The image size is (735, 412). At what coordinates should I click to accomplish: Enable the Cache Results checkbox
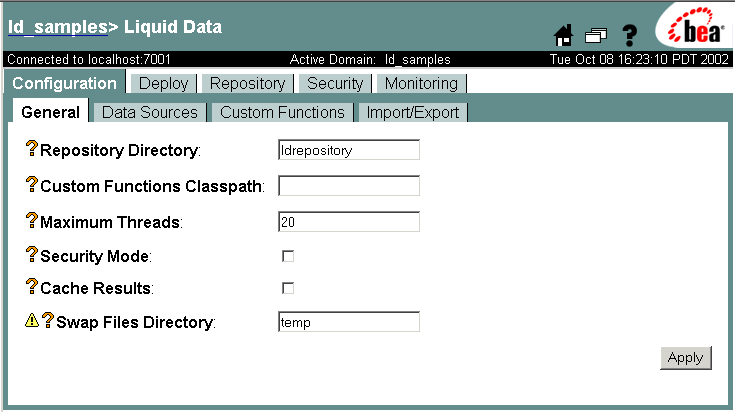tap(288, 288)
